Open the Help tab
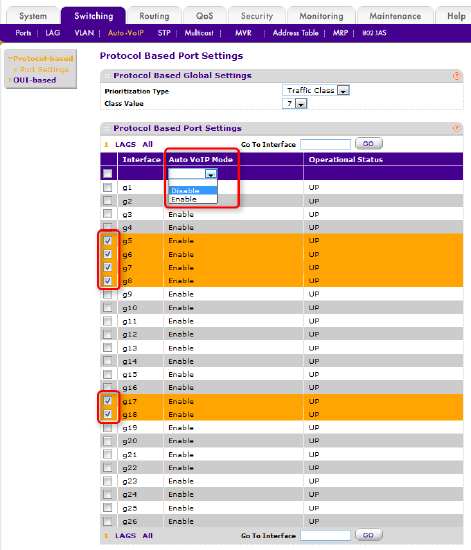 coord(456,16)
